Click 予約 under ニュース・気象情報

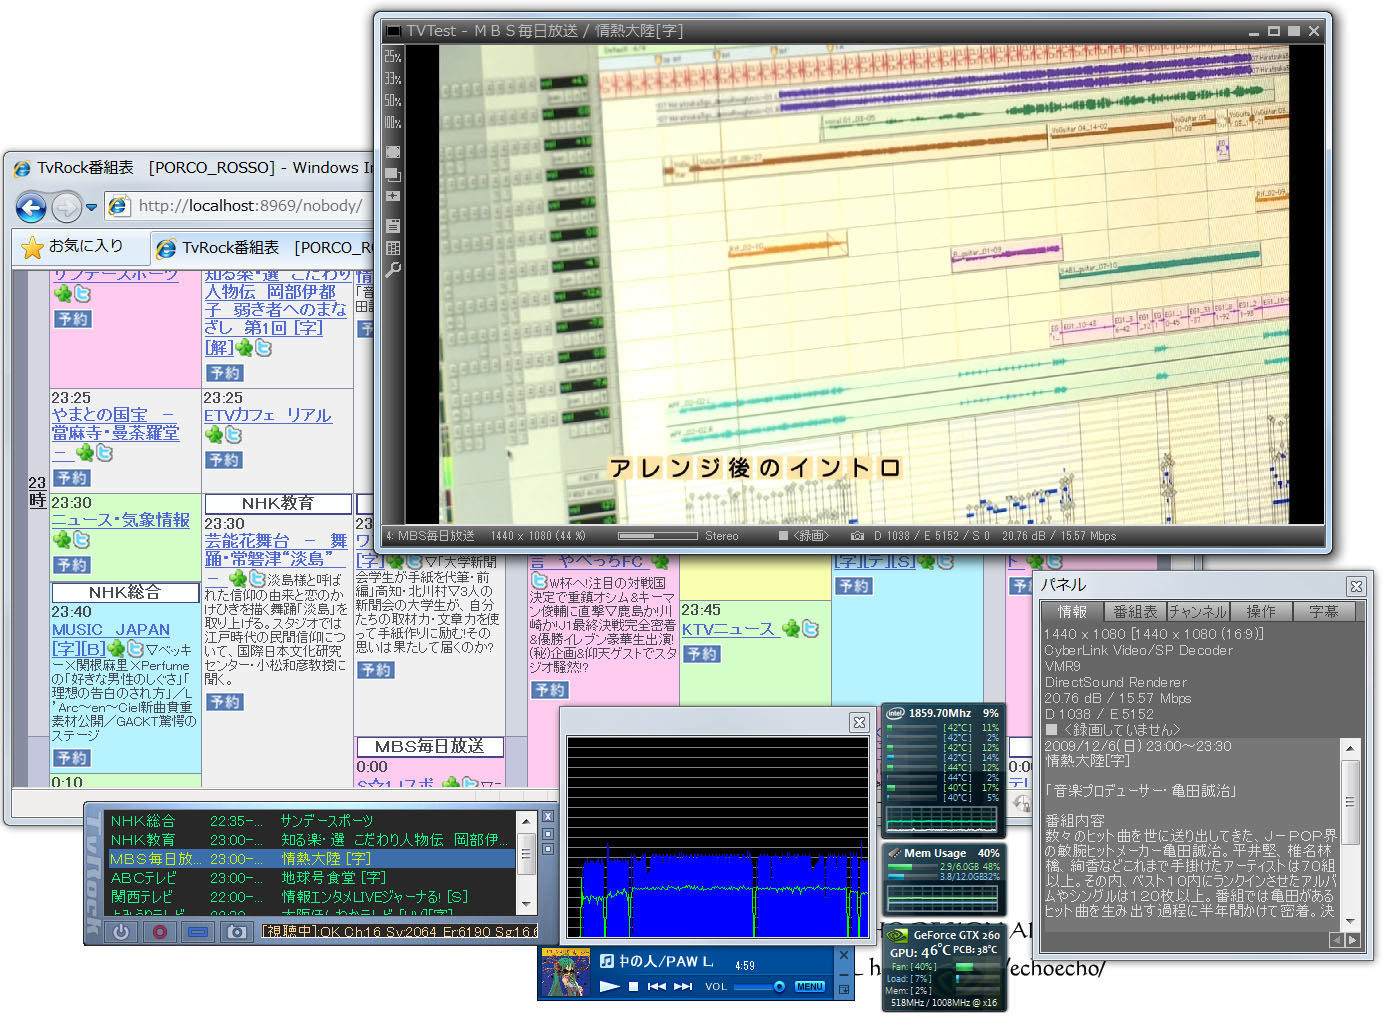coord(72,565)
